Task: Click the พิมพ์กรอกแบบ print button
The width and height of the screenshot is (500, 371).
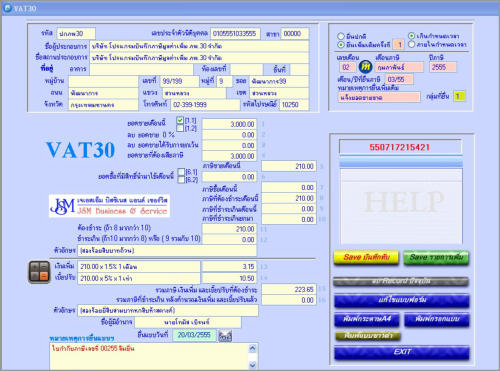Action: (x=437, y=319)
